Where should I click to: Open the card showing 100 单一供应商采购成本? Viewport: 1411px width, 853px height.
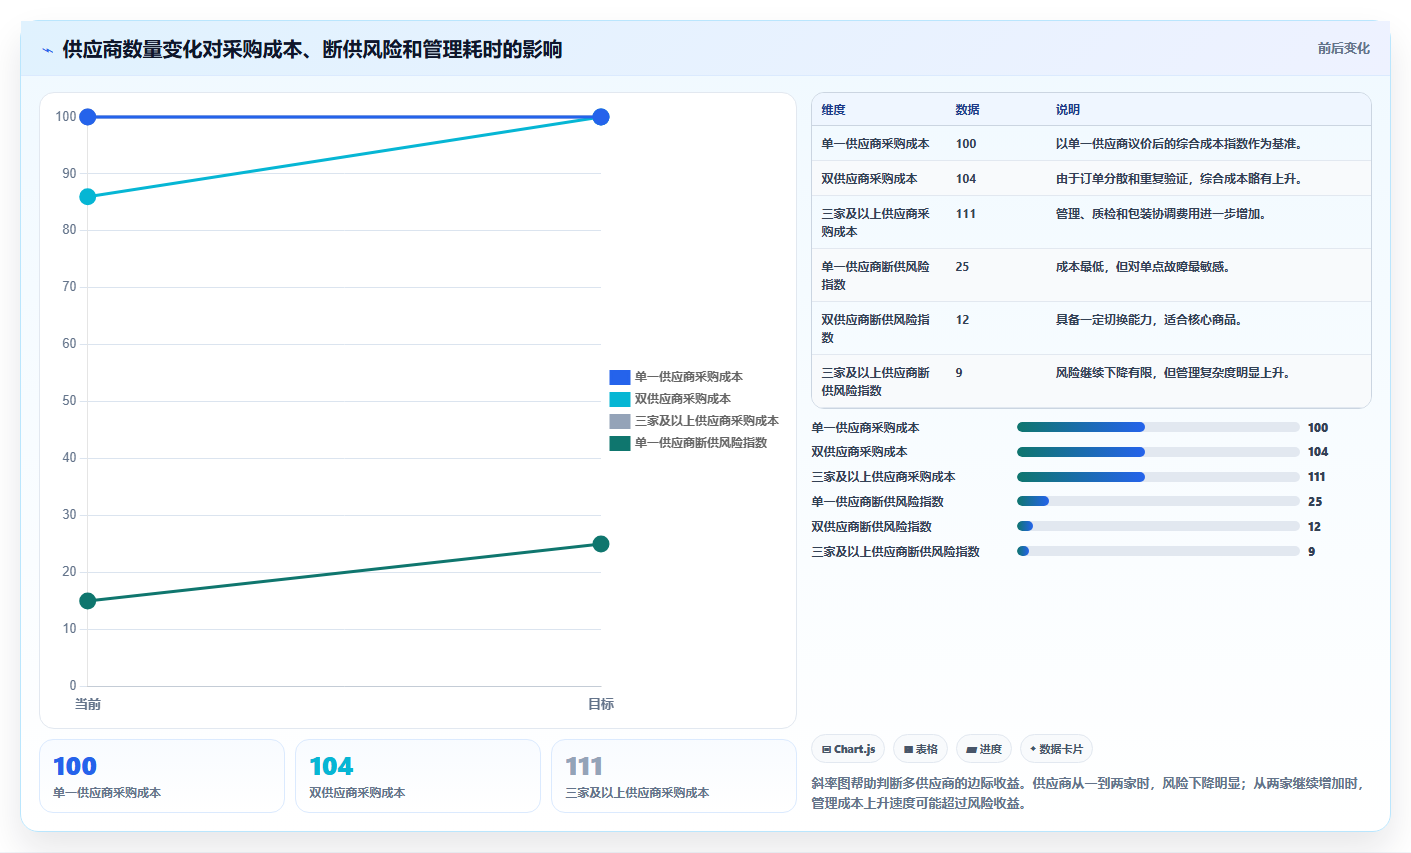(162, 776)
